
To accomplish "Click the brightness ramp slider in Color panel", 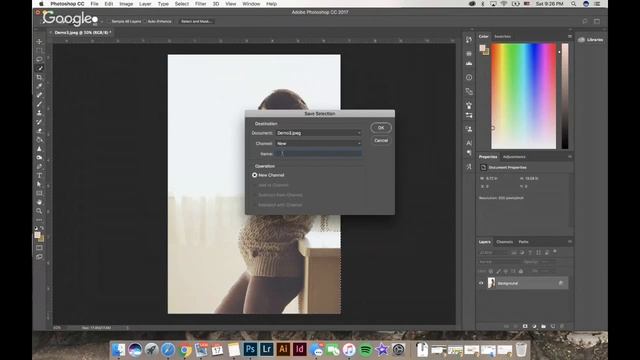I will point(565,96).
